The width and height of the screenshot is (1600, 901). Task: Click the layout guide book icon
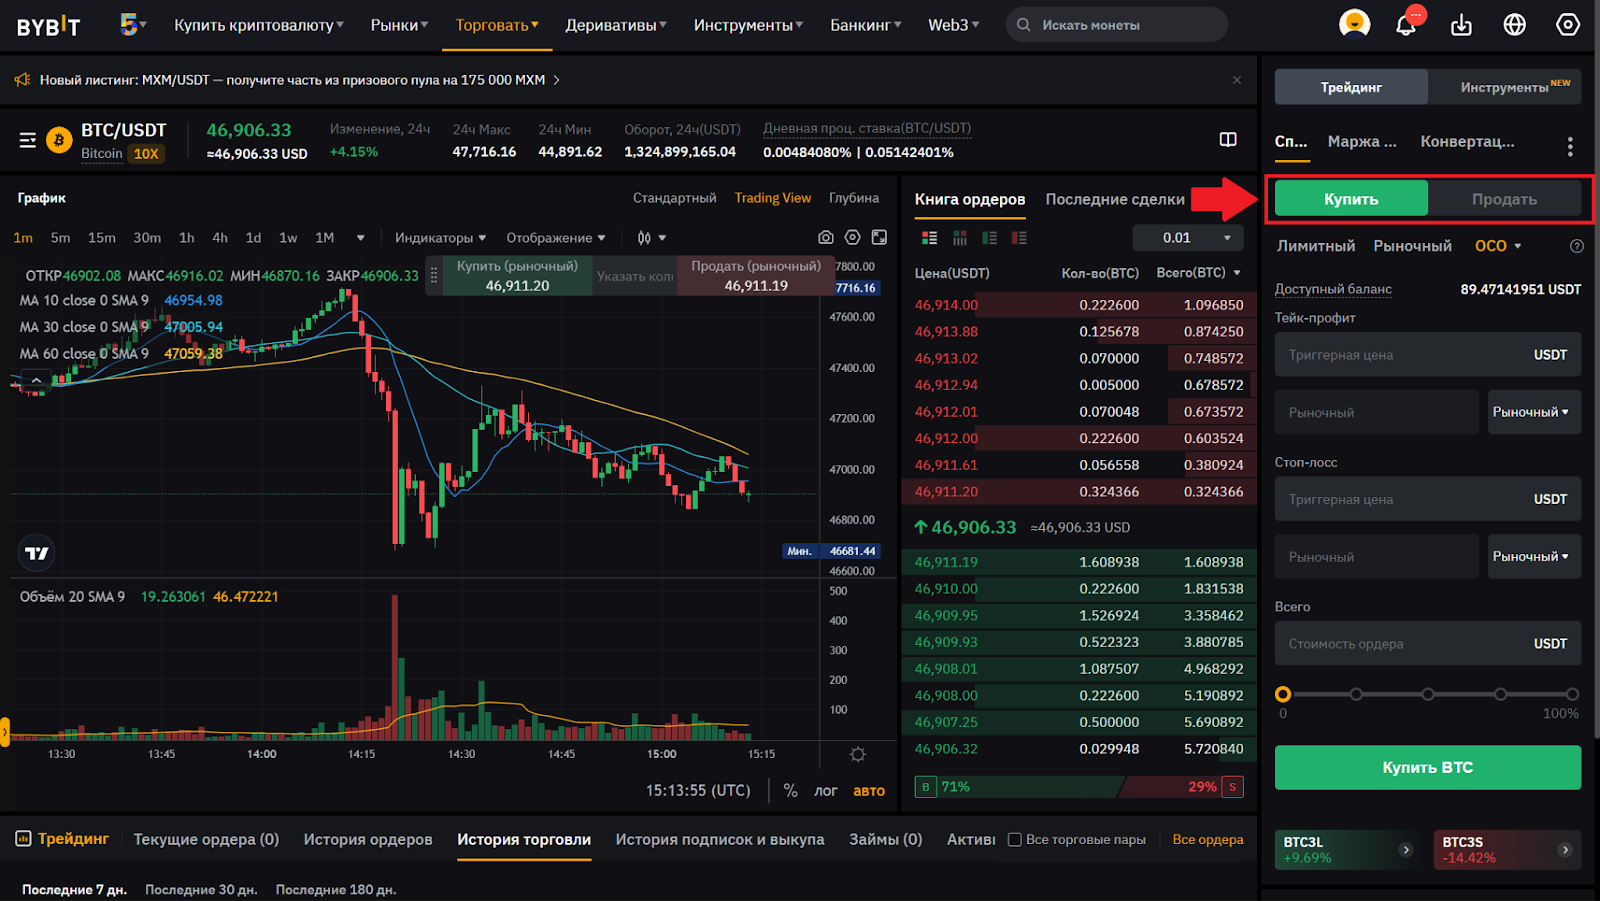(x=1228, y=139)
